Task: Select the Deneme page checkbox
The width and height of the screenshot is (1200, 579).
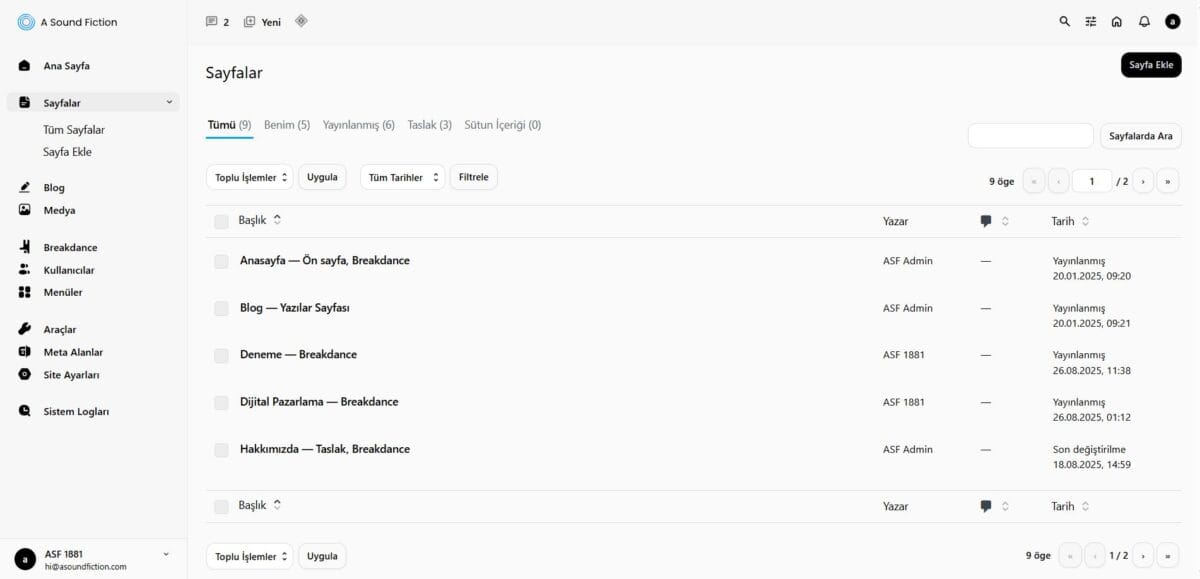Action: (x=221, y=355)
